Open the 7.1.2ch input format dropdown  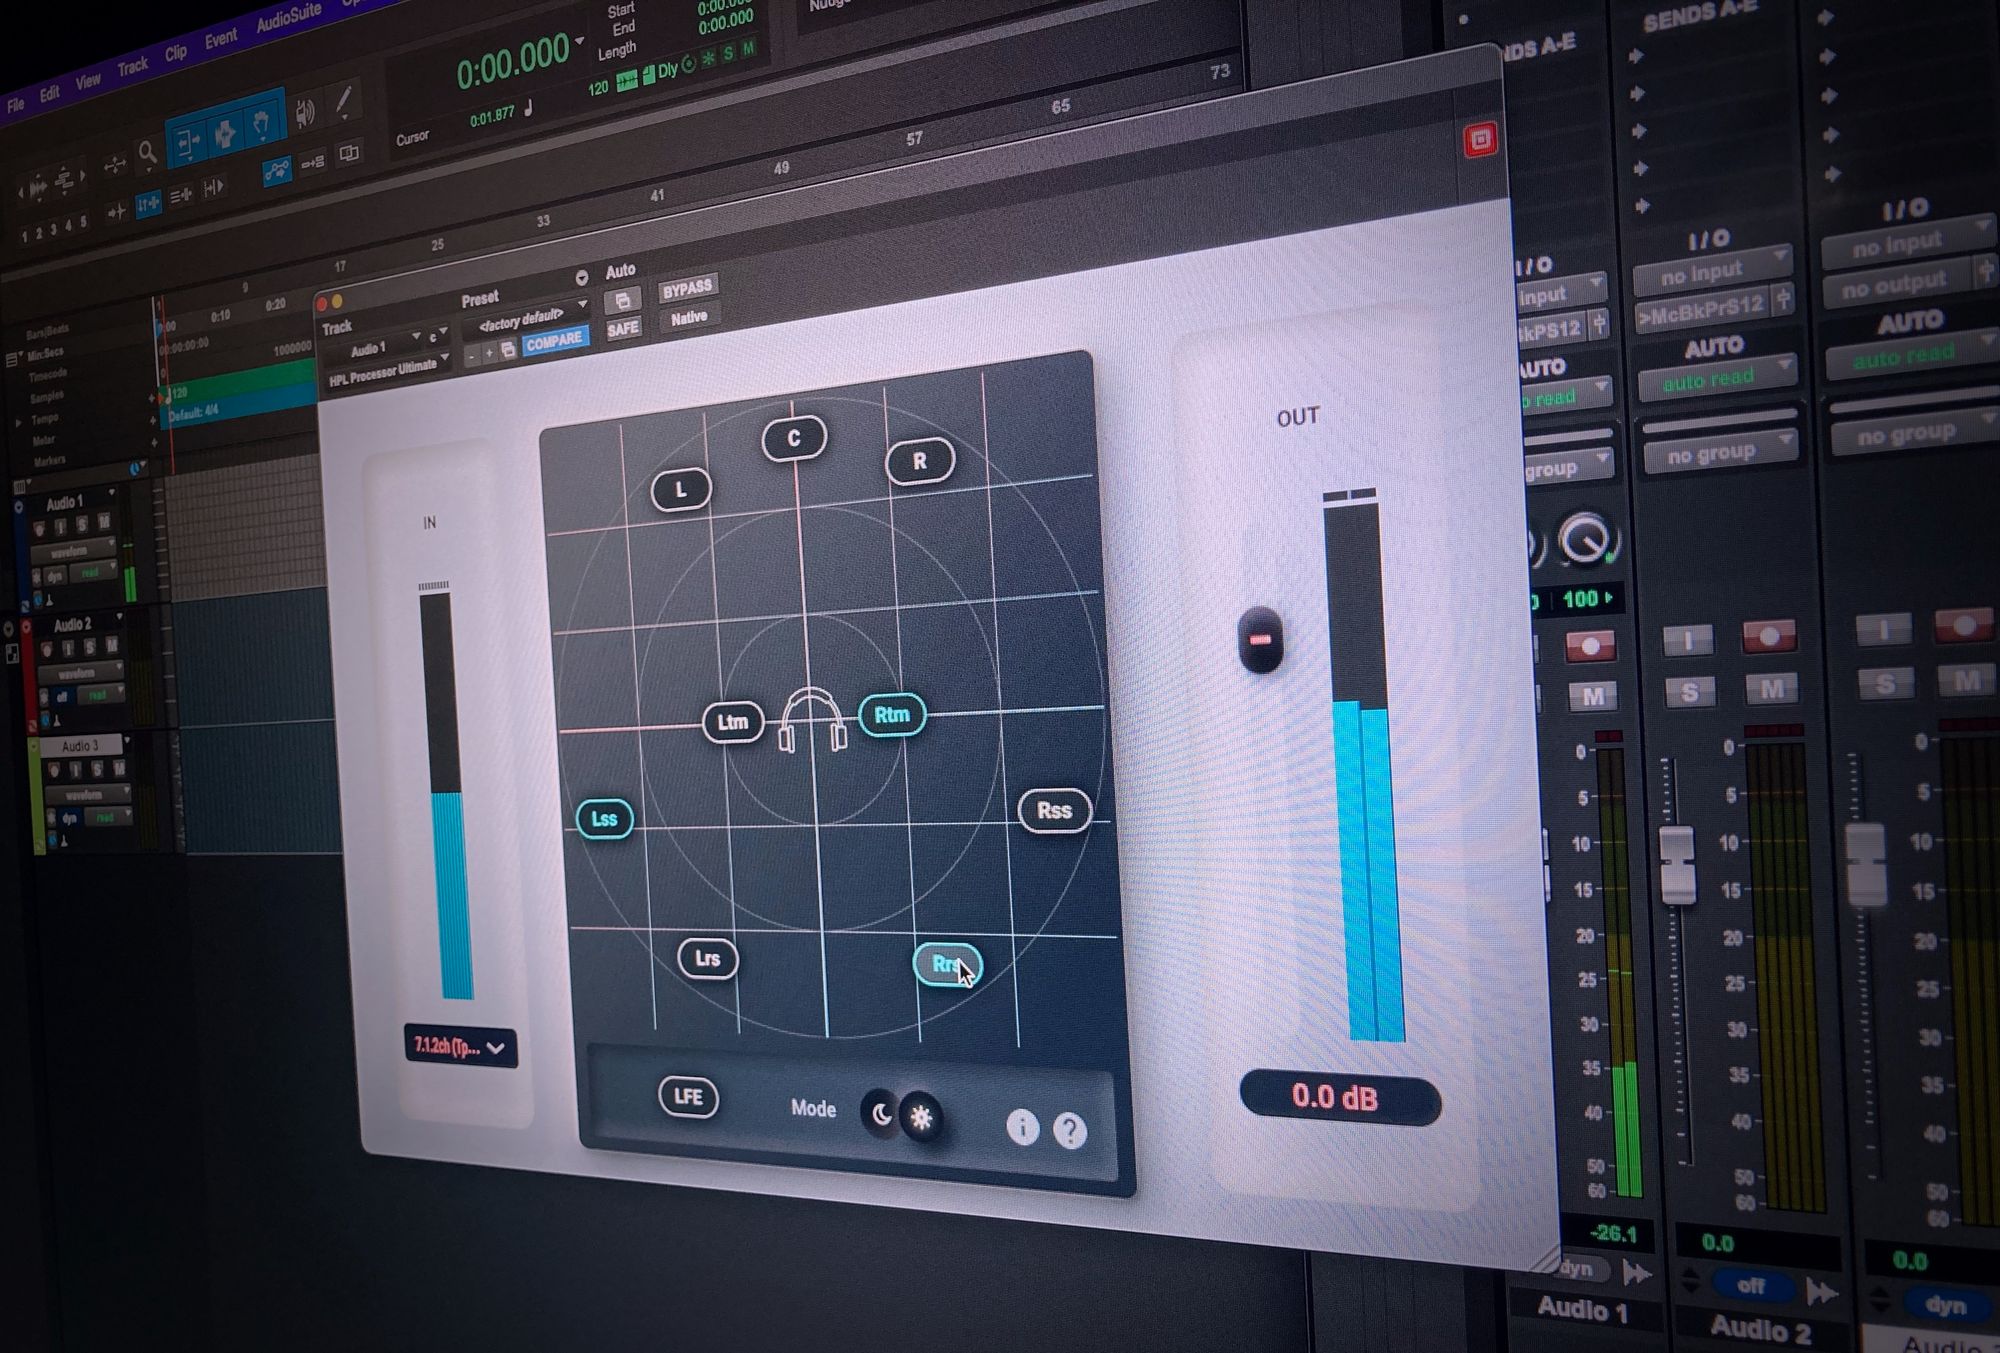pyautogui.click(x=461, y=1047)
